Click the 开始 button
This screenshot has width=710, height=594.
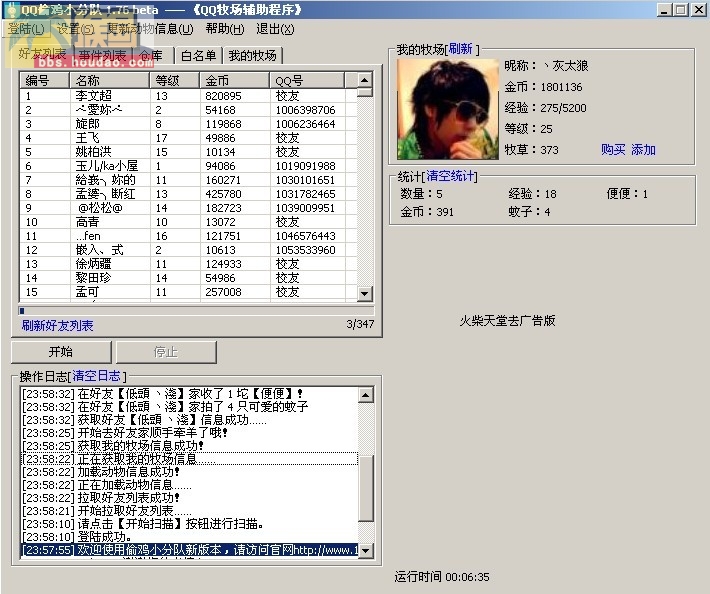(x=61, y=352)
